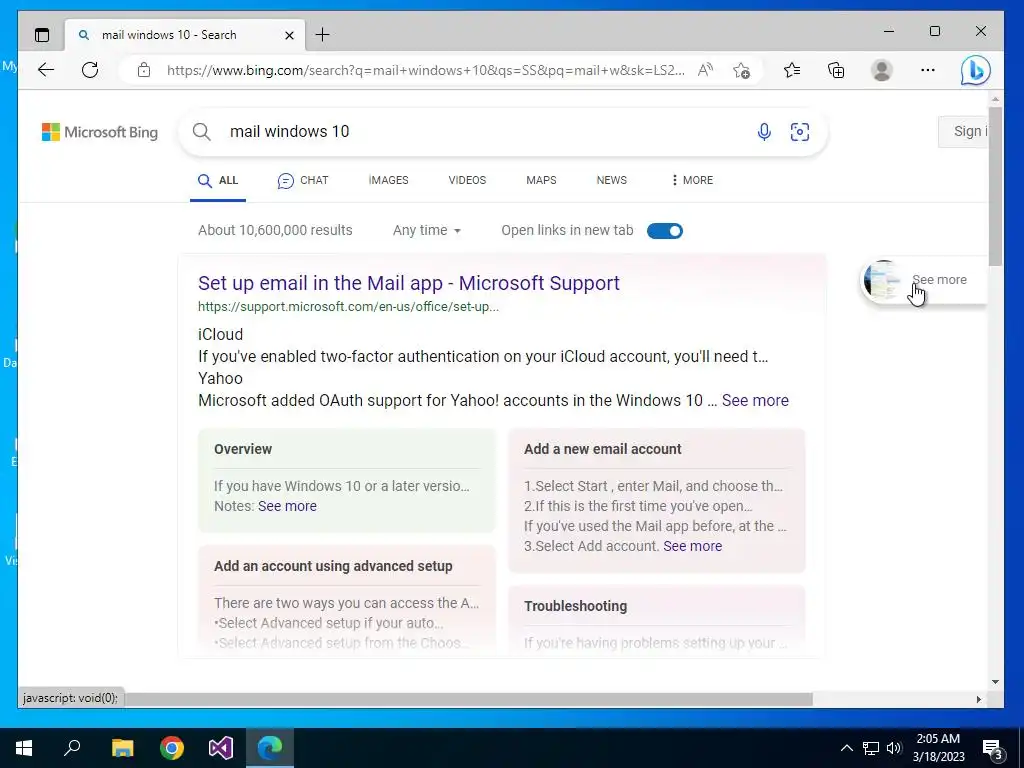The image size is (1024, 768).
Task: Open Add an account using advanced setup heading
Action: coord(333,566)
